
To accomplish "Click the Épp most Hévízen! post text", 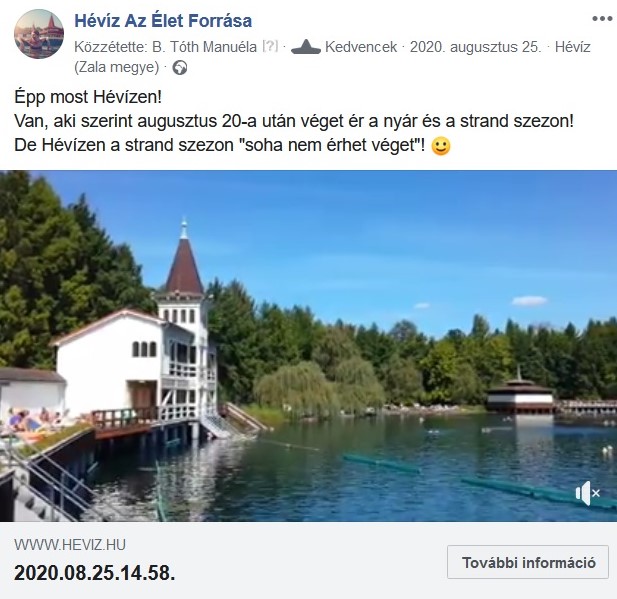I will [88, 97].
